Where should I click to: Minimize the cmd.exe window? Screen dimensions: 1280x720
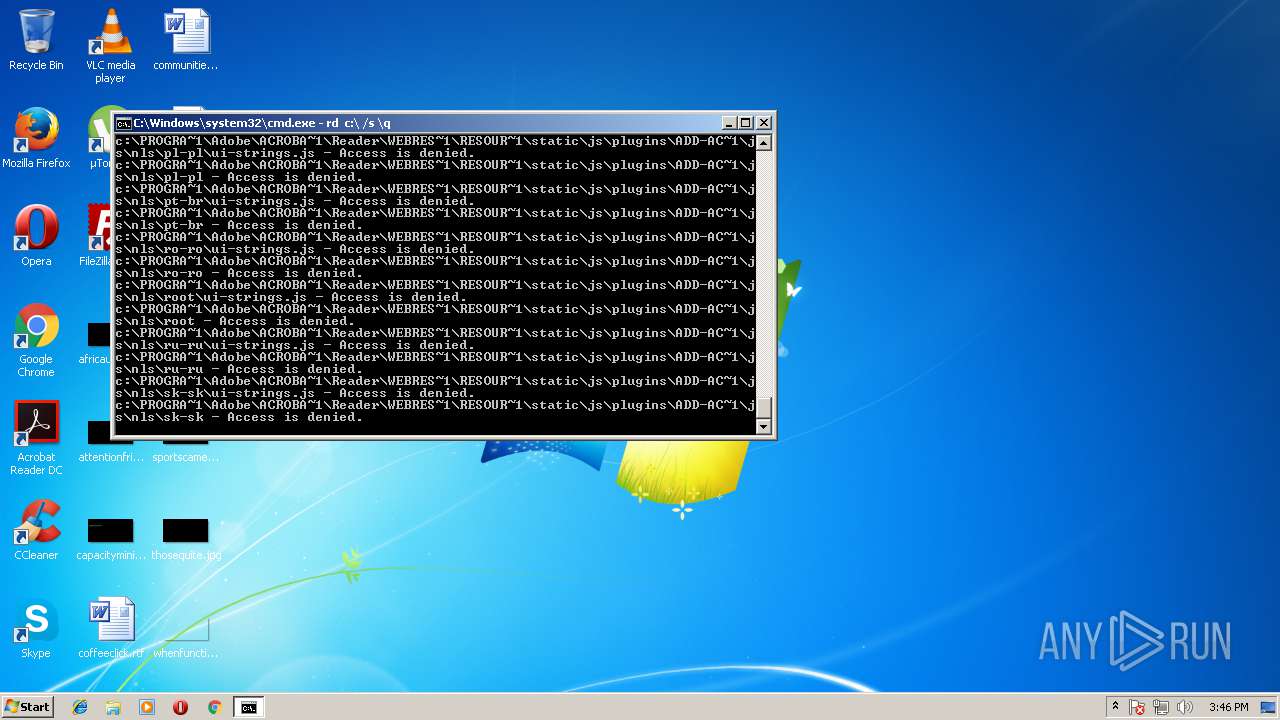point(729,123)
